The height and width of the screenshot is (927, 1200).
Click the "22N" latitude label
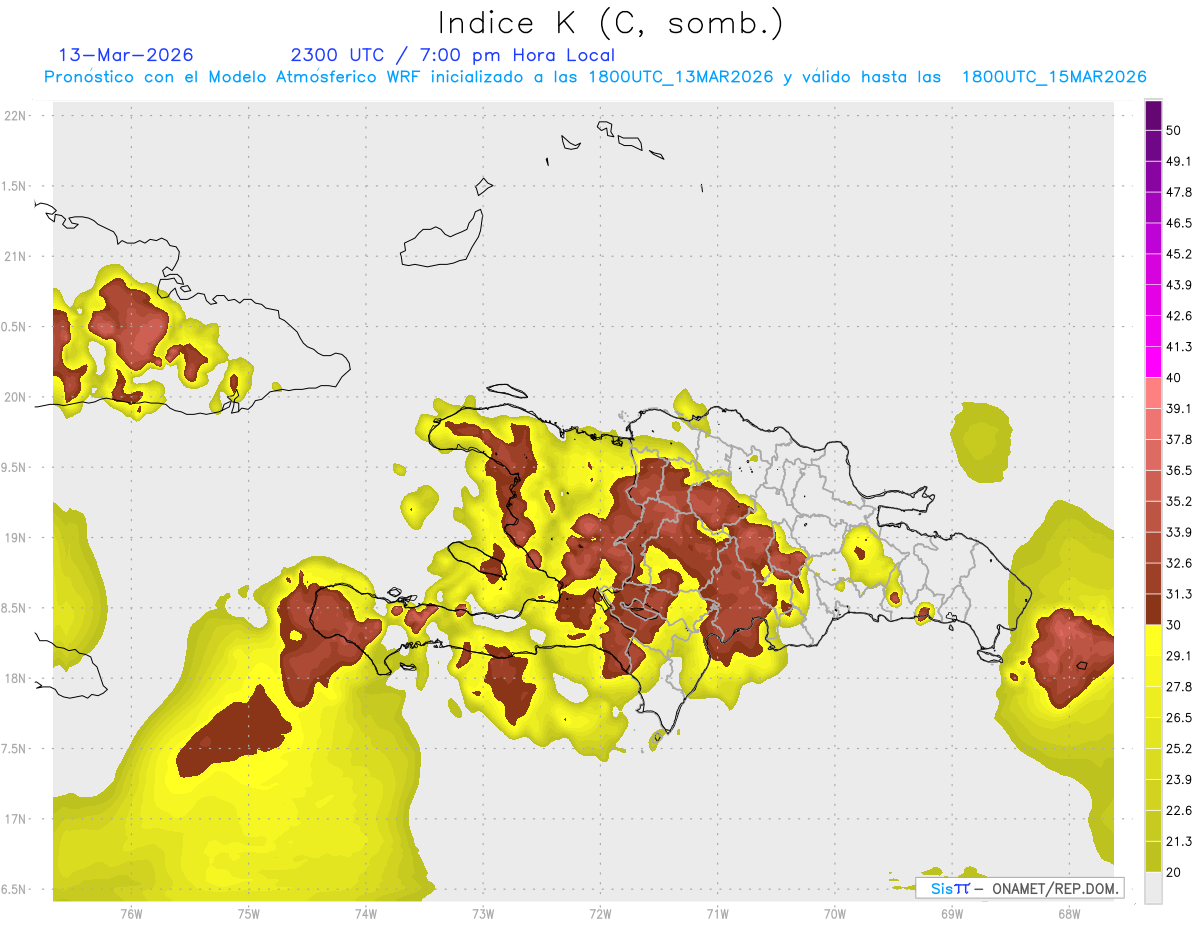point(16,116)
